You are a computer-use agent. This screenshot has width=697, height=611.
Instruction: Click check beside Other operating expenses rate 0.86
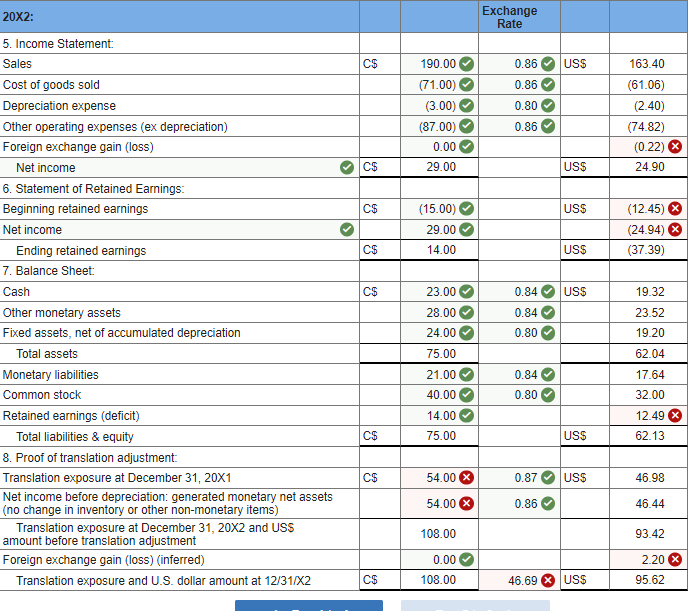[x=548, y=127]
